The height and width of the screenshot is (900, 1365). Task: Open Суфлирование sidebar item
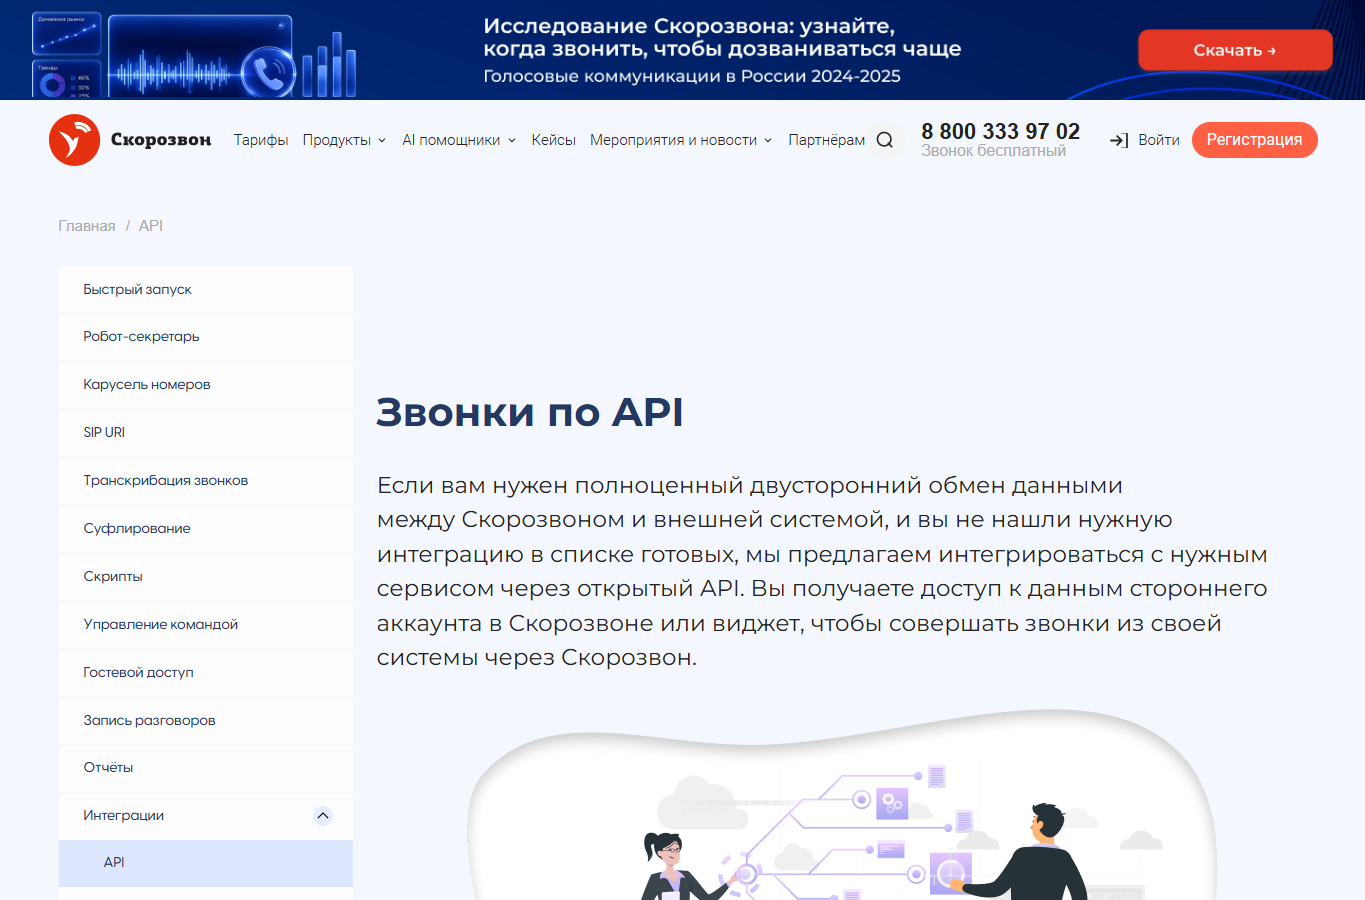(206, 529)
